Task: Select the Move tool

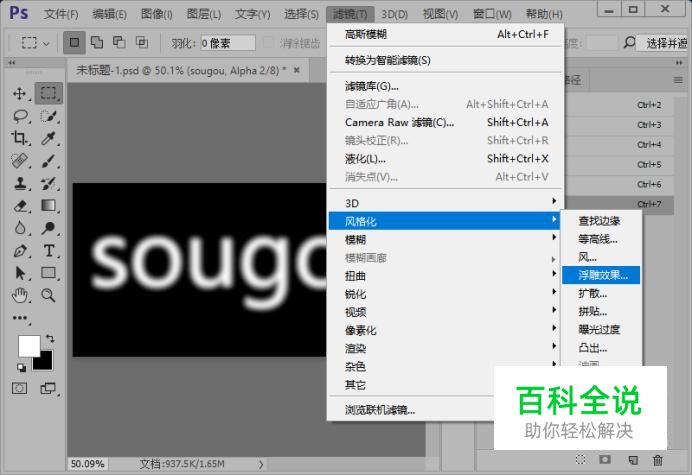Action: (x=20, y=94)
